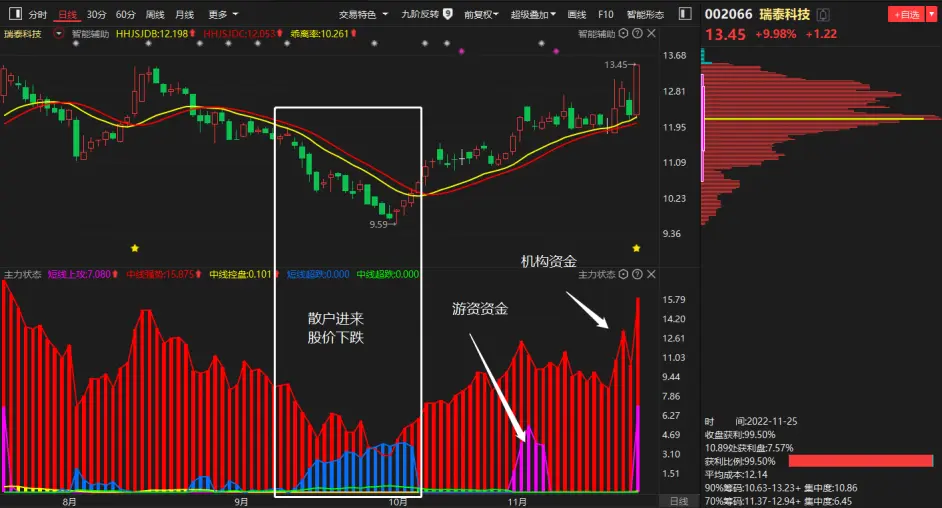Screen dimensions: 942x508
Task: Close the 智能辅助 indicator panel
Action: click(x=651, y=34)
